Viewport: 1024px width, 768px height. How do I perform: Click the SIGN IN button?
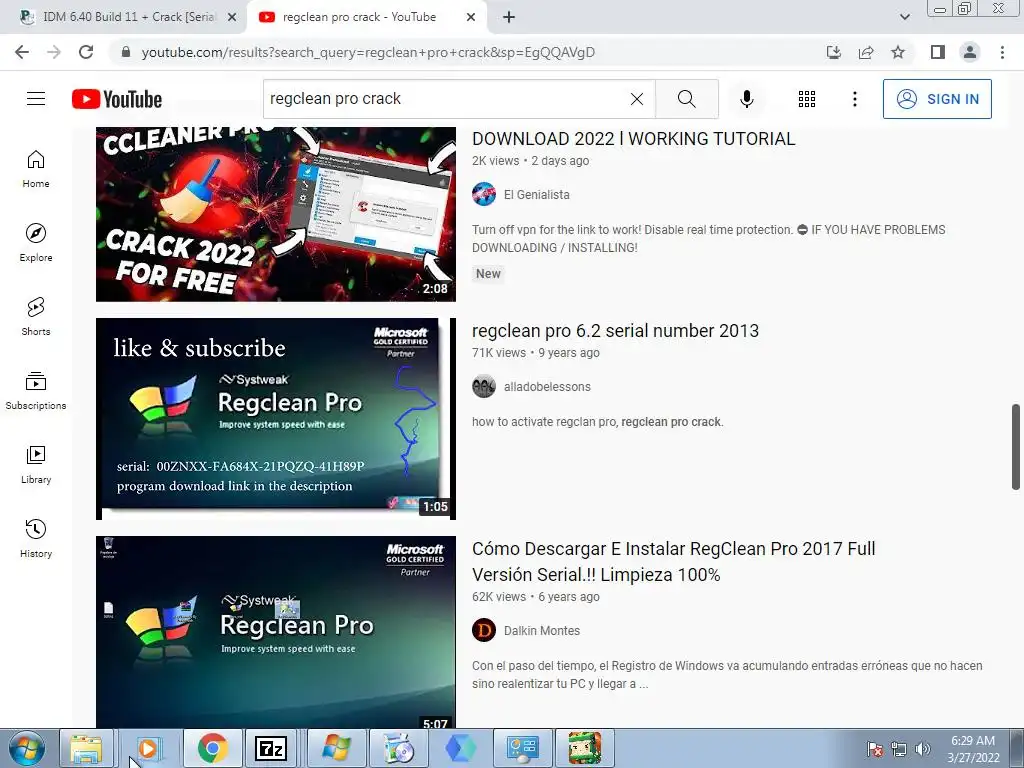[x=937, y=99]
